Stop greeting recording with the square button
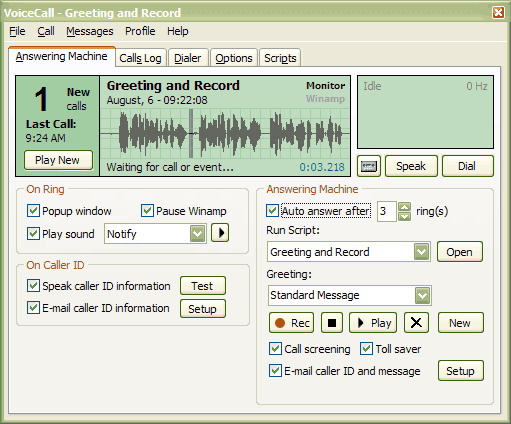The image size is (511, 424). pyautogui.click(x=332, y=323)
